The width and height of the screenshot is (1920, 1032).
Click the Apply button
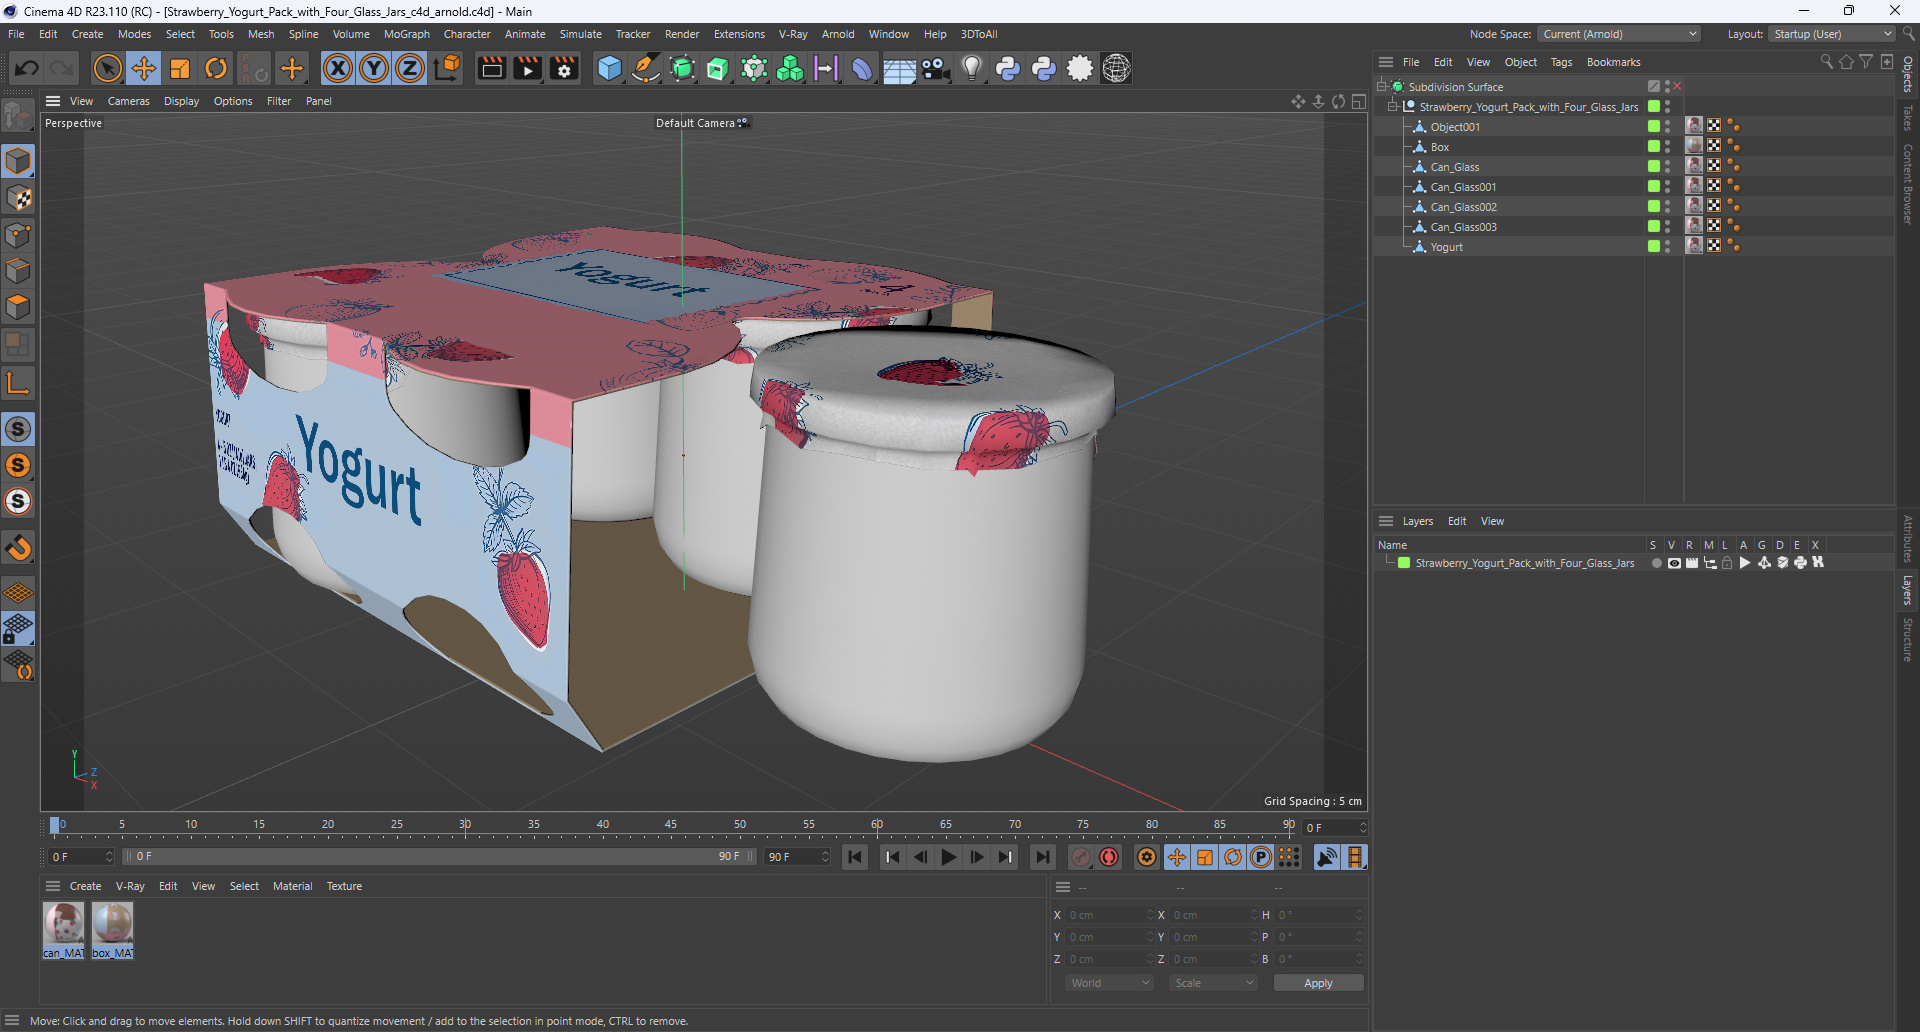[1318, 983]
